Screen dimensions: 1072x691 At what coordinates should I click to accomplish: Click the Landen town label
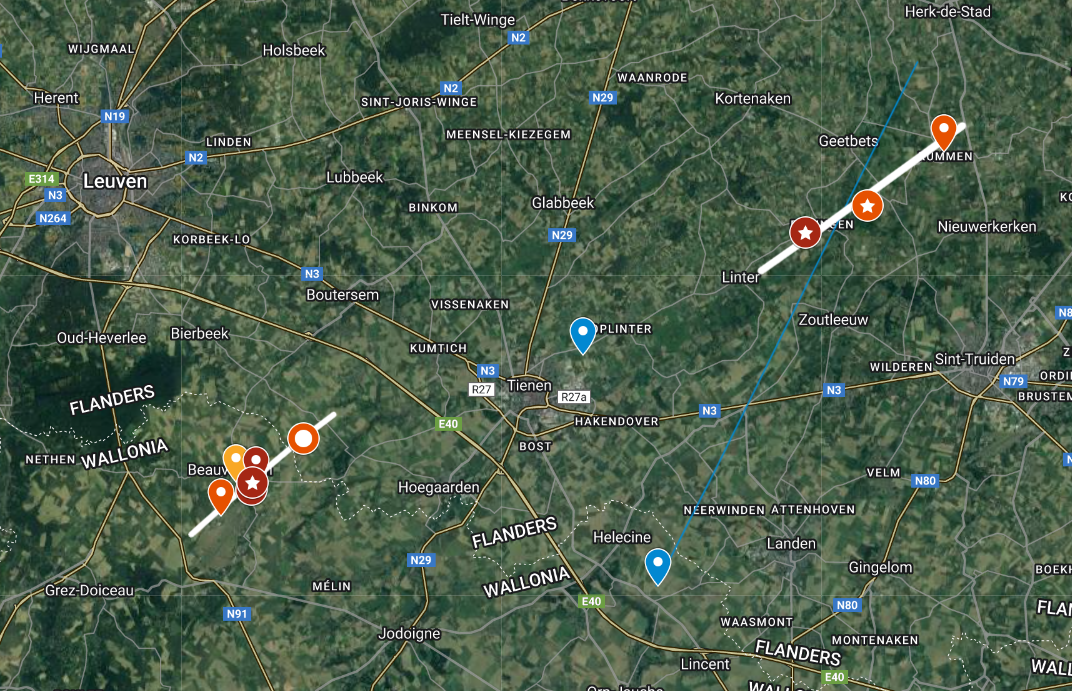point(791,544)
